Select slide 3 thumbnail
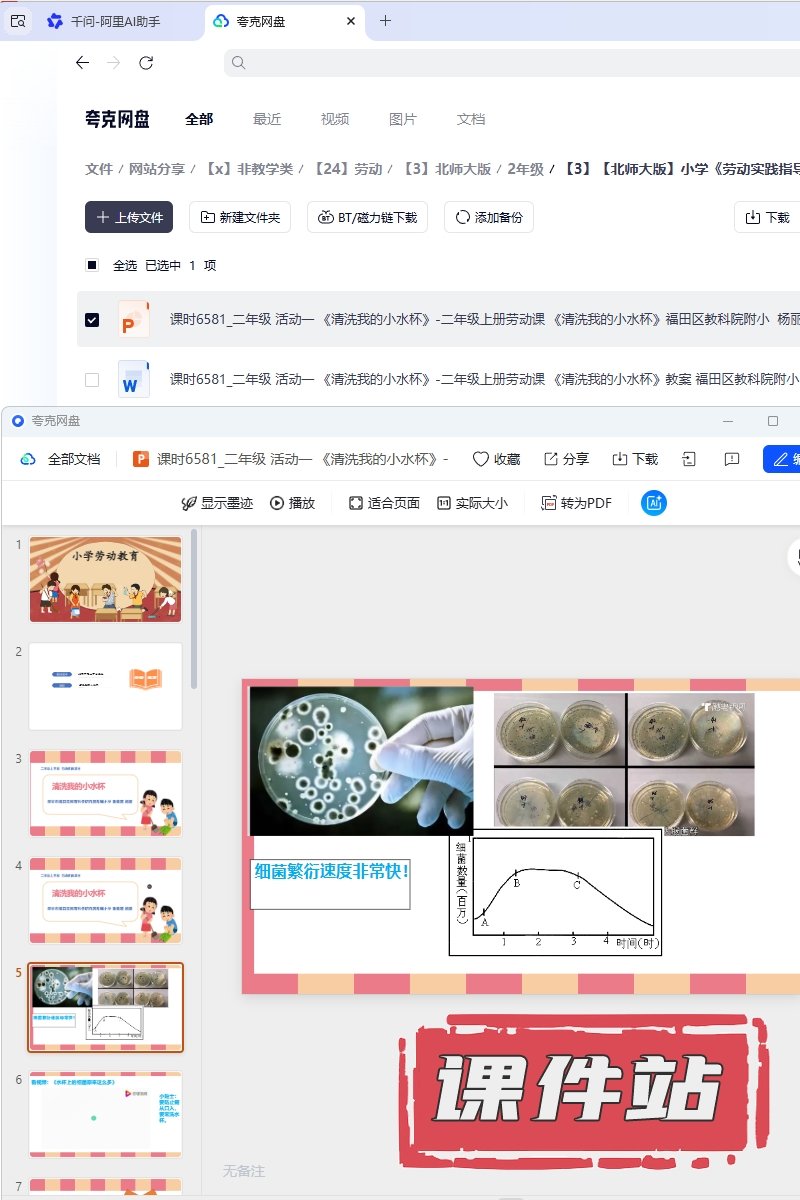The width and height of the screenshot is (800, 1200). tap(106, 793)
